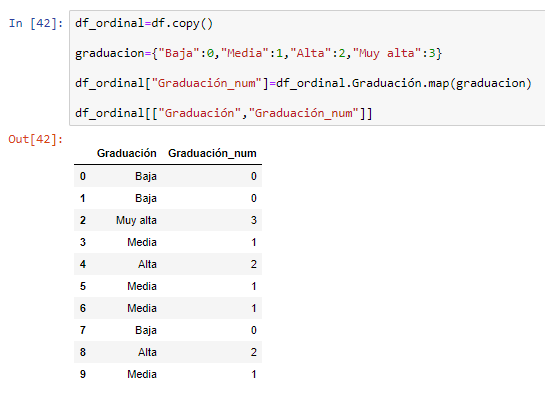The image size is (545, 398).
Task: Click the Alta cell in row 8
Action: pyautogui.click(x=147, y=352)
